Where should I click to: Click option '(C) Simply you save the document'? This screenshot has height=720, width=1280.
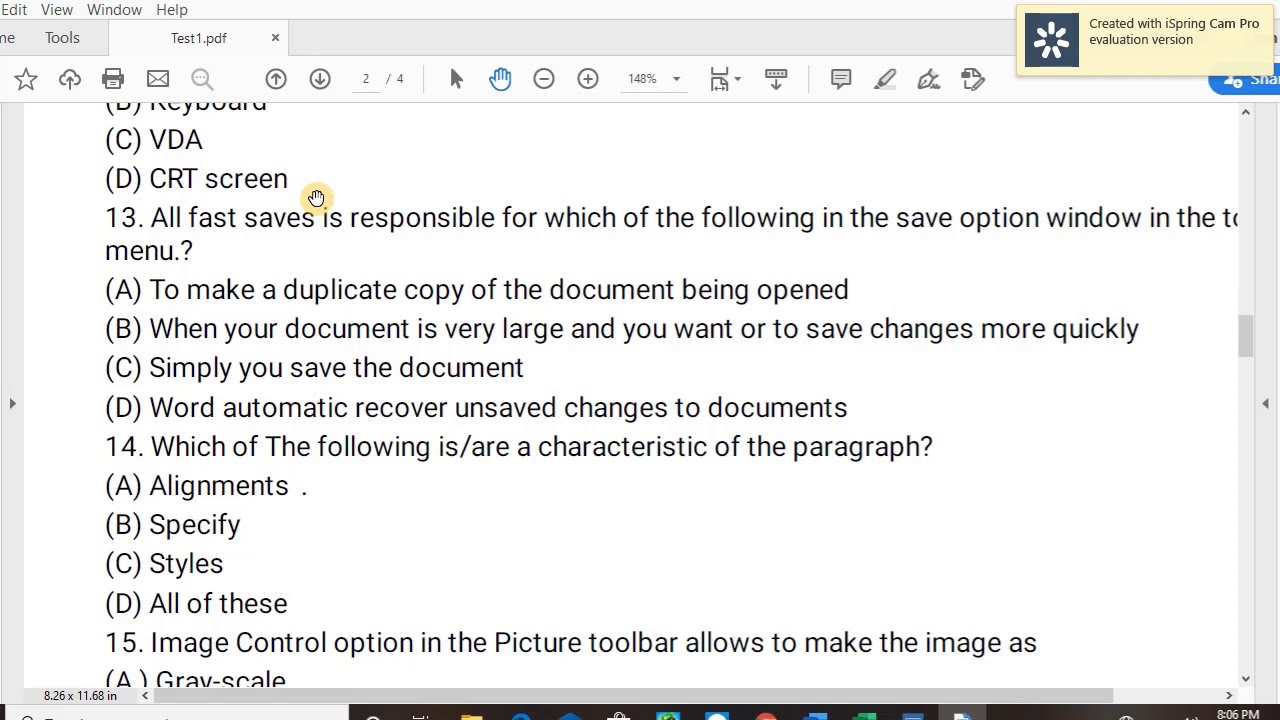(x=314, y=368)
